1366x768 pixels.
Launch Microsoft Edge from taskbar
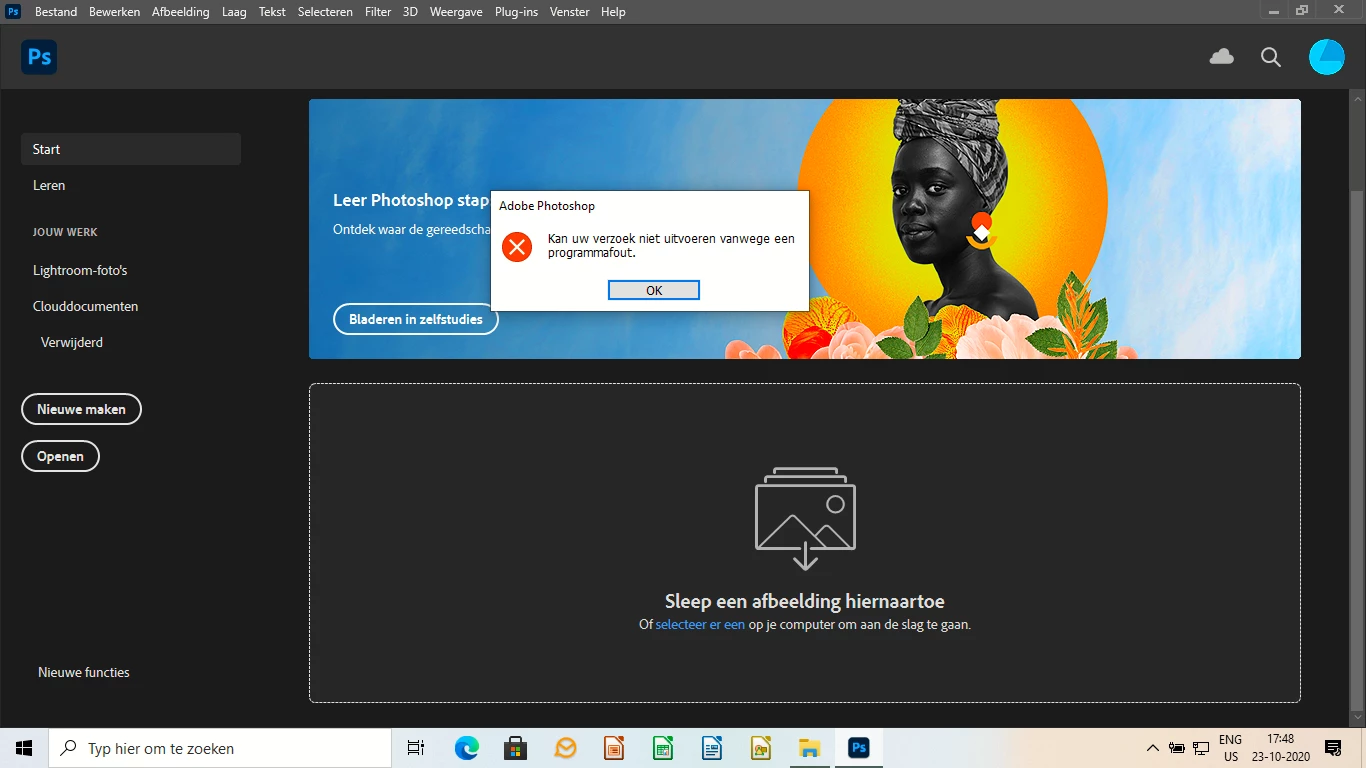pos(467,748)
